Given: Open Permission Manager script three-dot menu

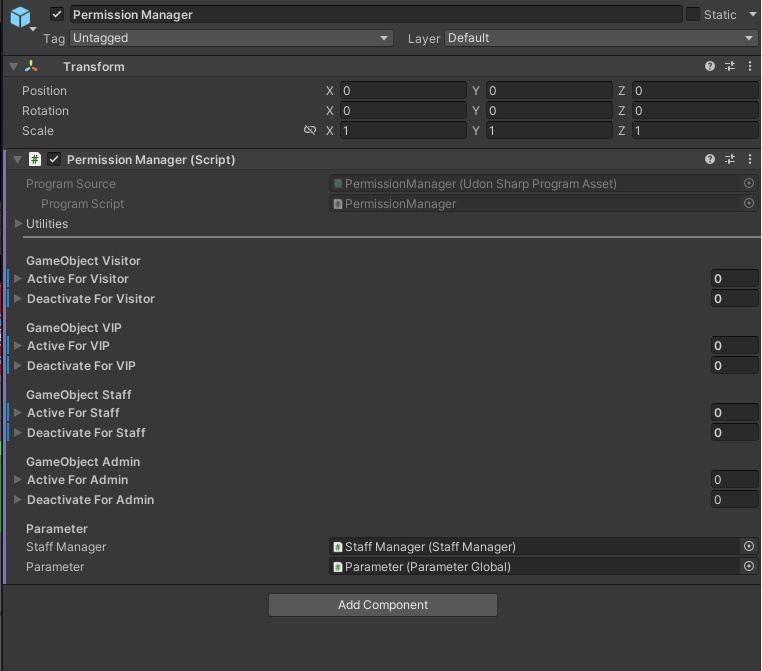Looking at the screenshot, I should 750,159.
